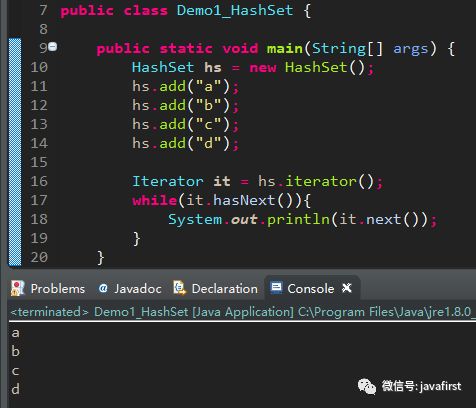The image size is (476, 408).
Task: Click the Console monitor icon
Action: coord(276,287)
